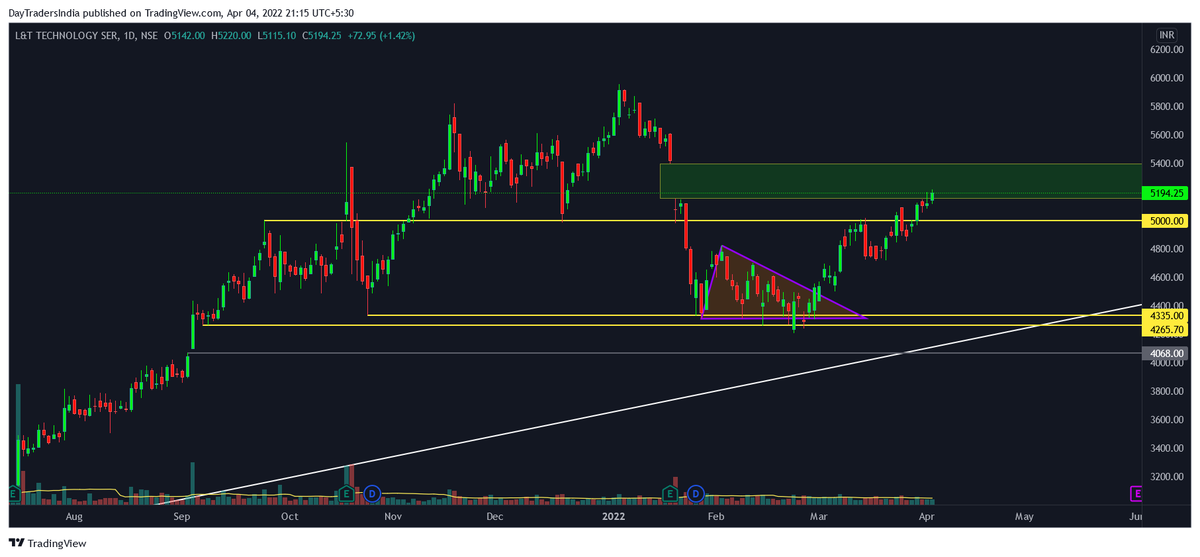Screen dimensions: 1200x557
Task: Open the dividend marker just before Feb
Action: pos(696,493)
